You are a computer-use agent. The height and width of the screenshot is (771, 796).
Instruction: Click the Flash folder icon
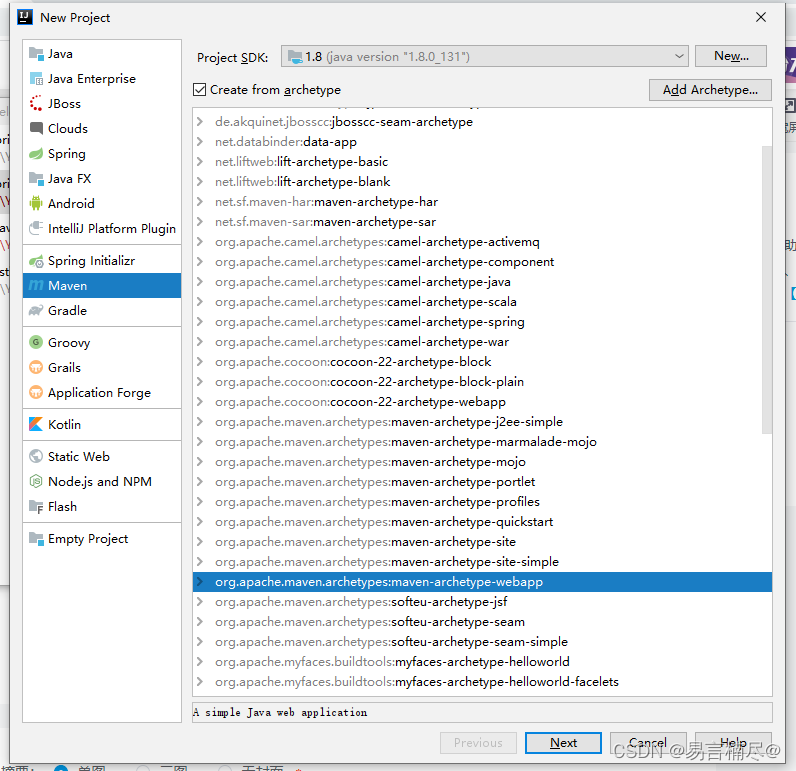coord(36,507)
